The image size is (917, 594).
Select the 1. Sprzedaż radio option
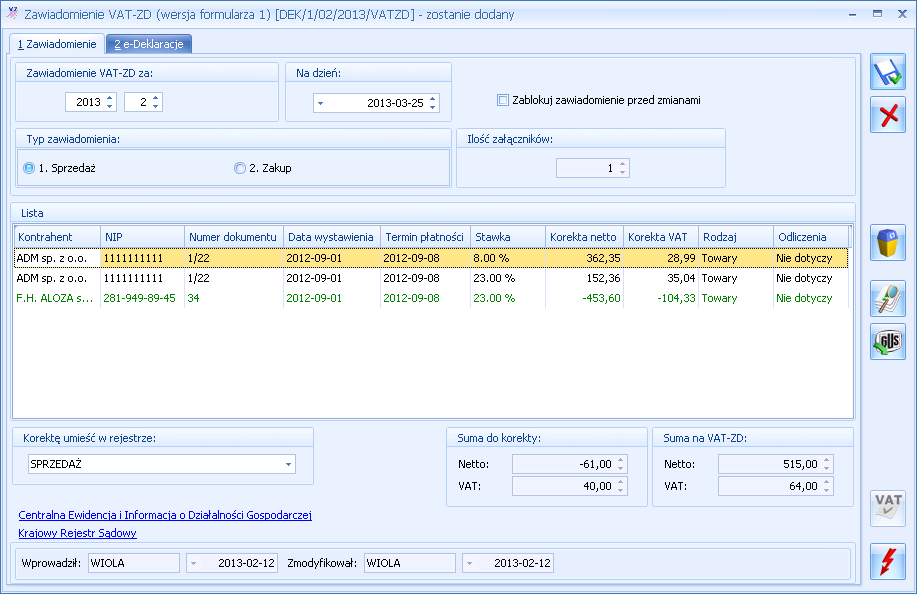[x=29, y=168]
